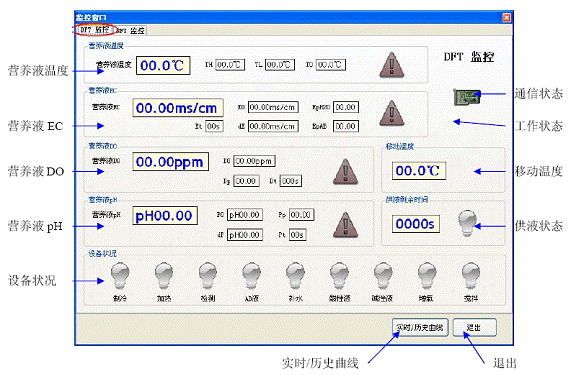Screen dimensions: 588x375
Task: Open the 实时/历史曲线 curve view
Action: (x=420, y=328)
